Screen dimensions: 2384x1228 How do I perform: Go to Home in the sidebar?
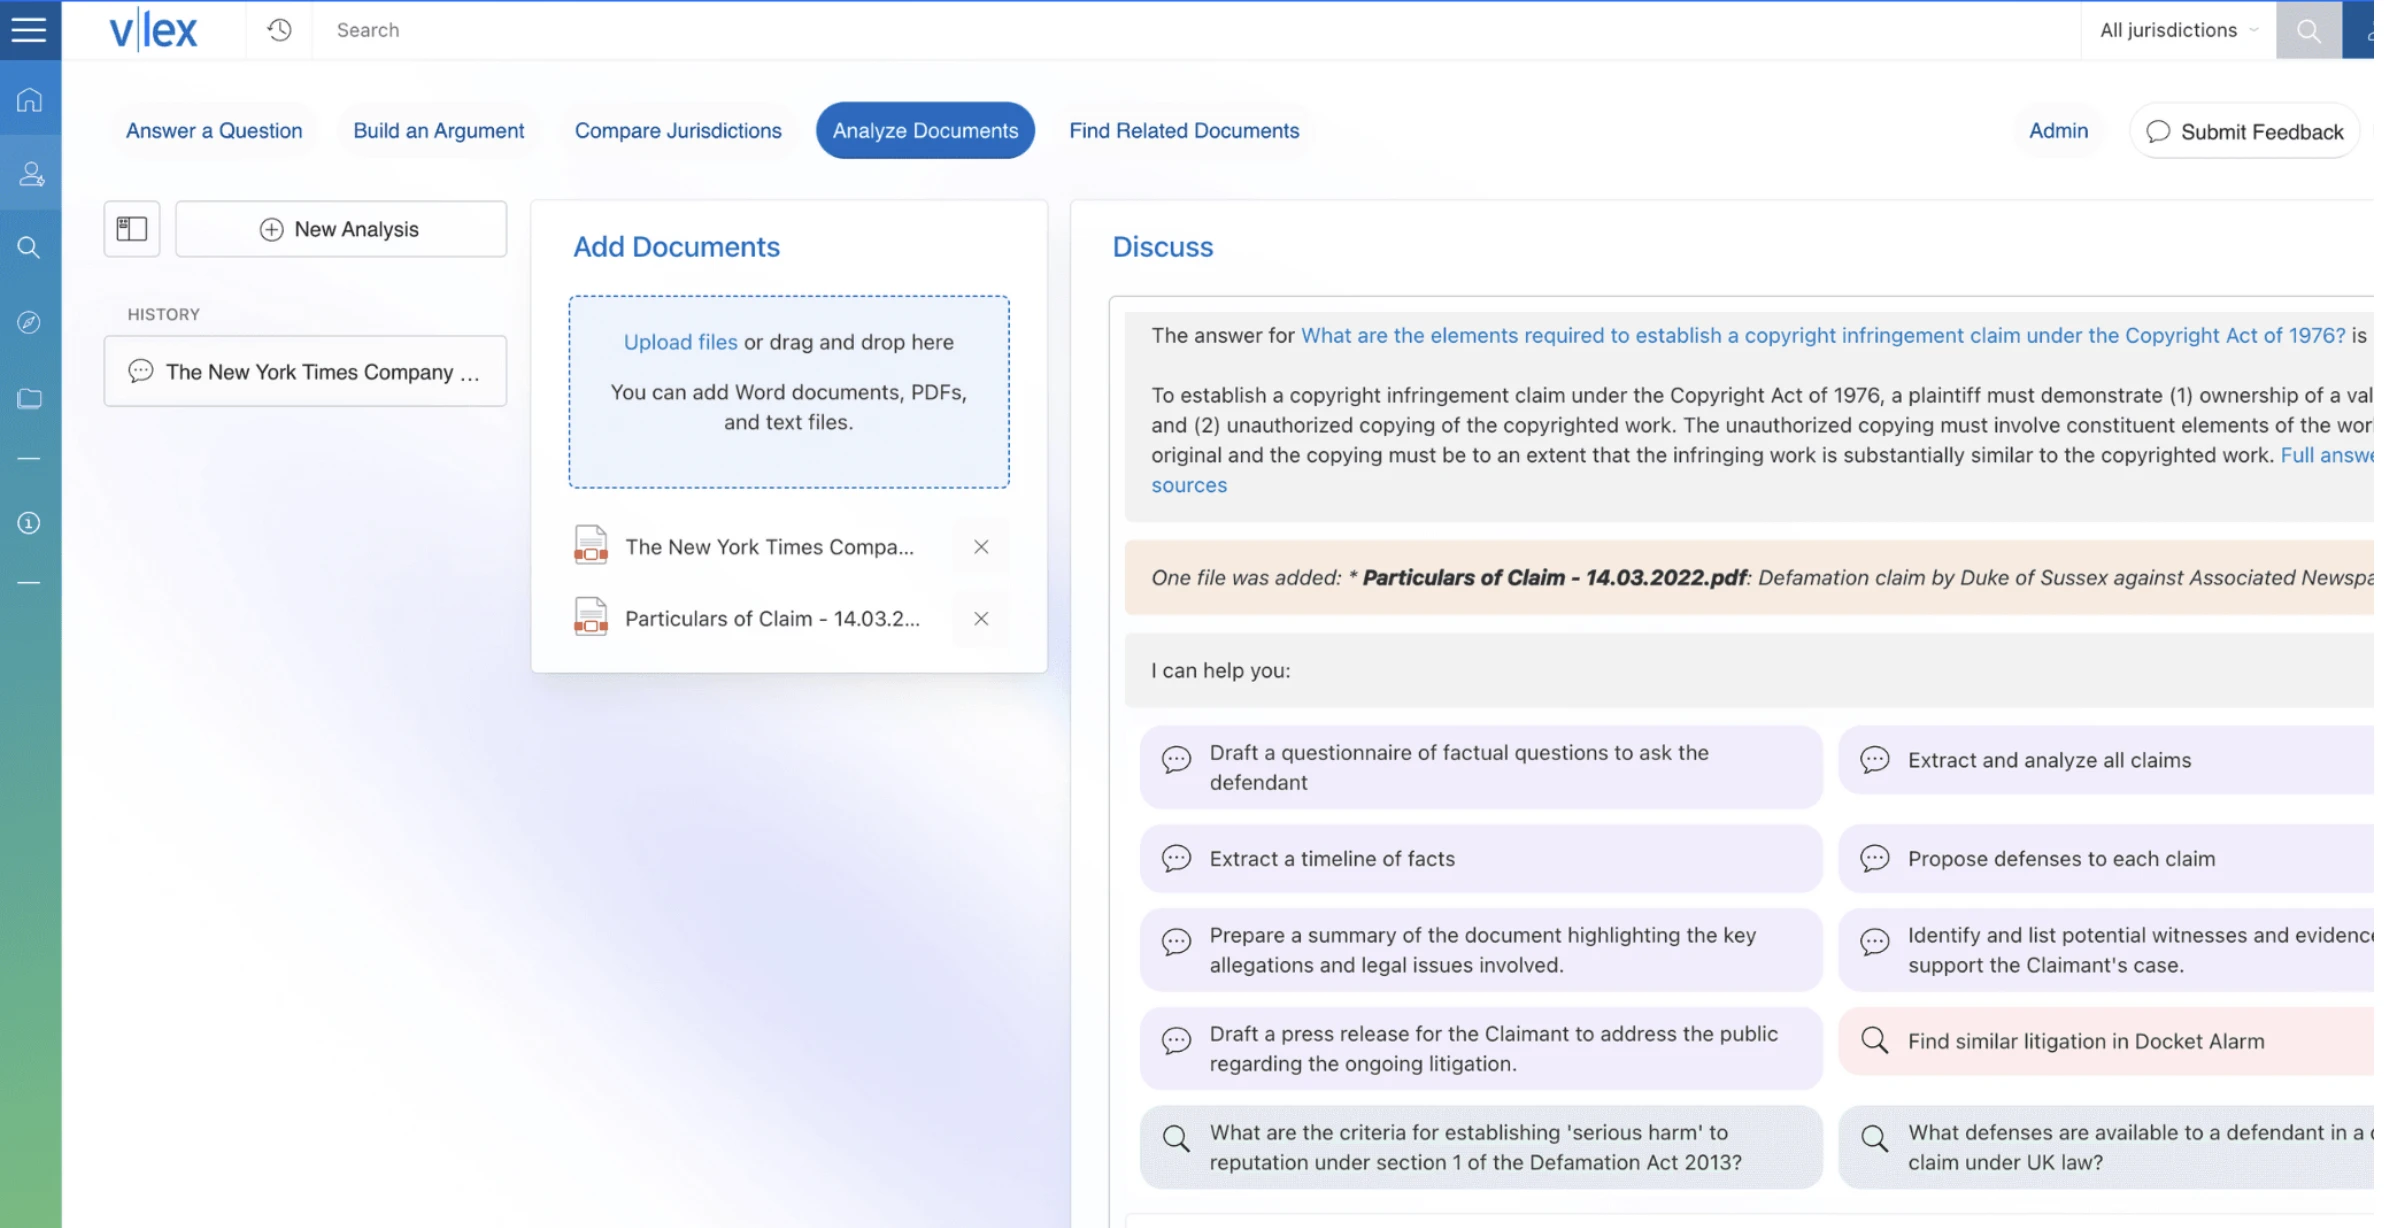(x=29, y=100)
